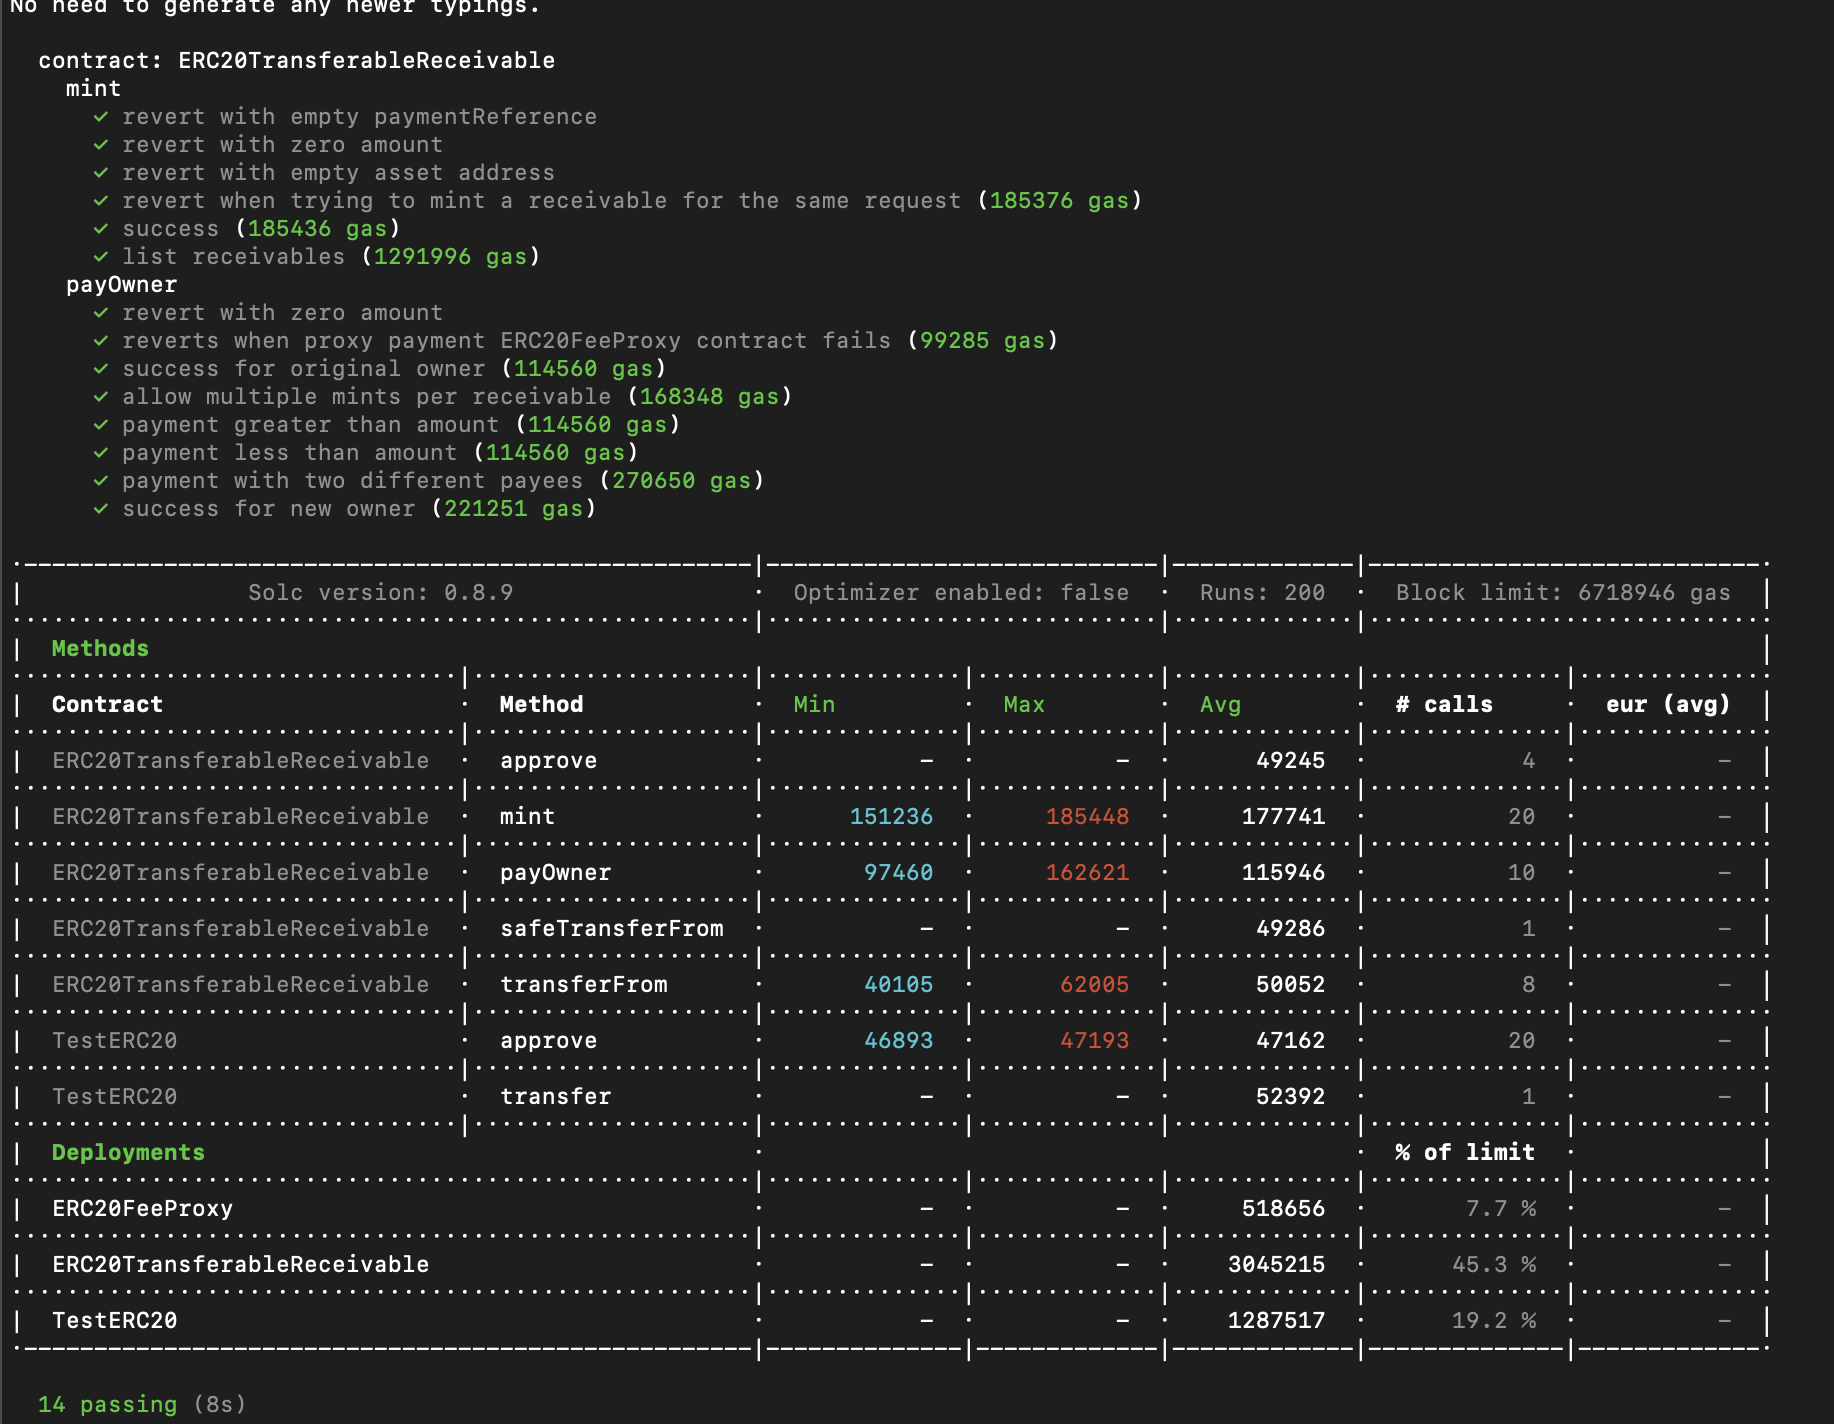Select 'revert with empty paymentReference' test line
This screenshot has width=1834, height=1424.
[359, 117]
